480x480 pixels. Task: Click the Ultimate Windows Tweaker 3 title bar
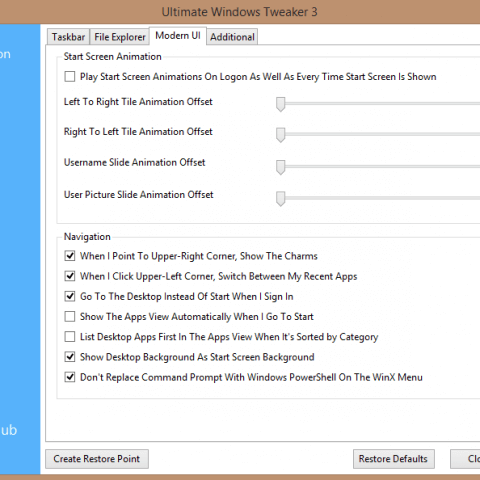(240, 12)
